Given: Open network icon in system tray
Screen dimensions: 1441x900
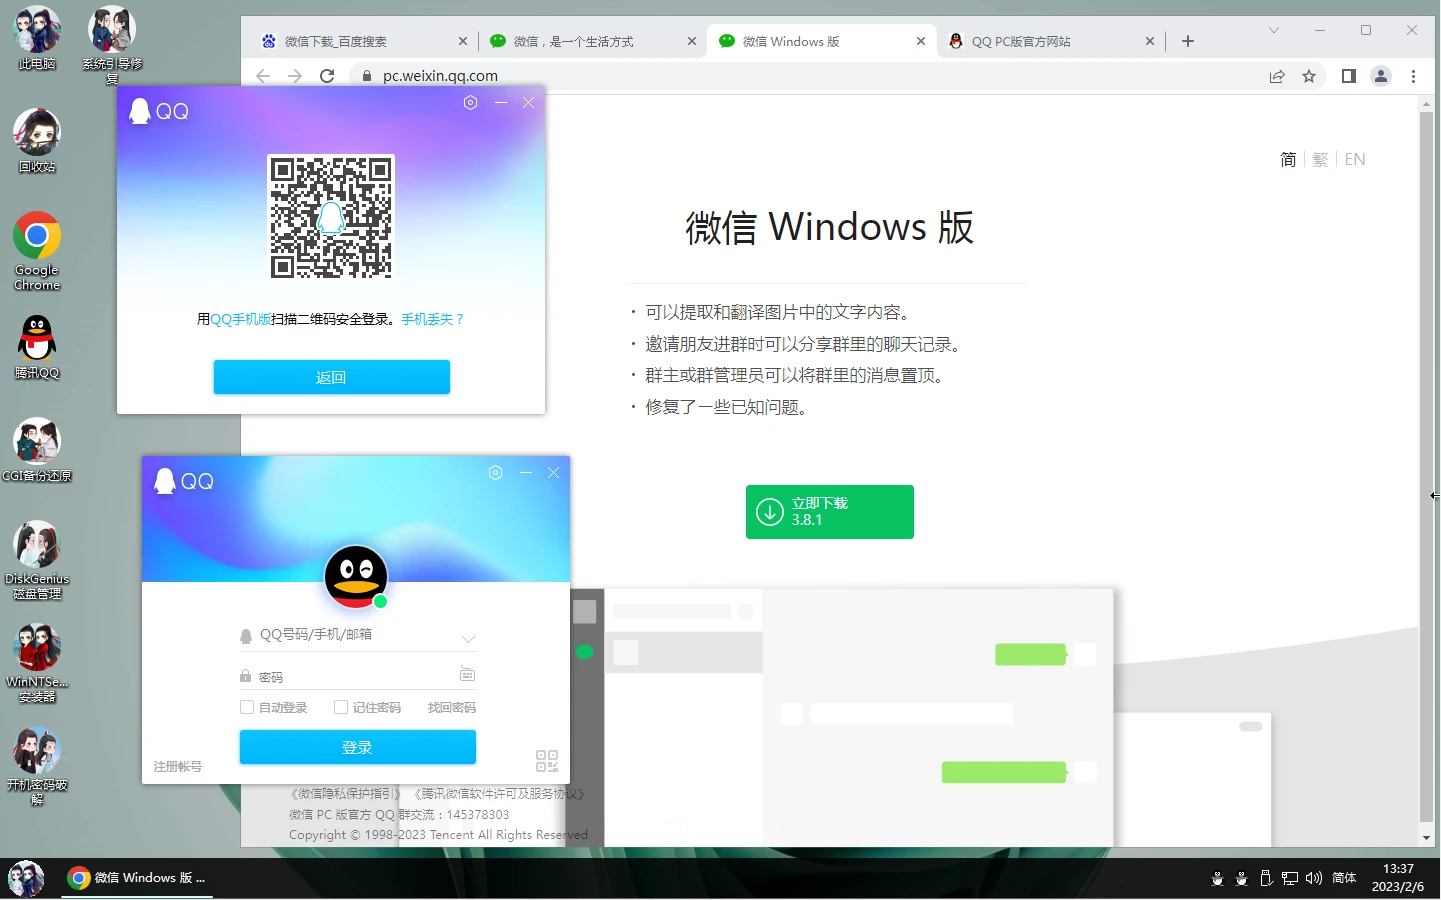Looking at the screenshot, I should [x=1290, y=878].
